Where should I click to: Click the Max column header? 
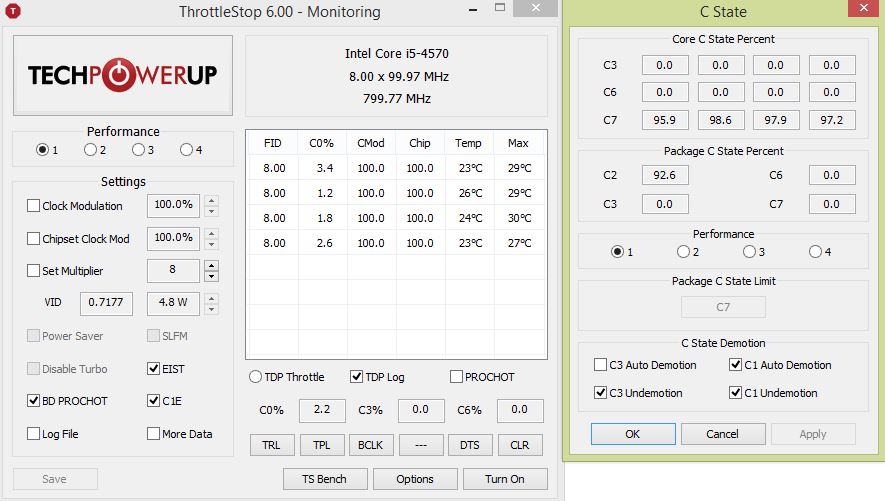click(518, 143)
